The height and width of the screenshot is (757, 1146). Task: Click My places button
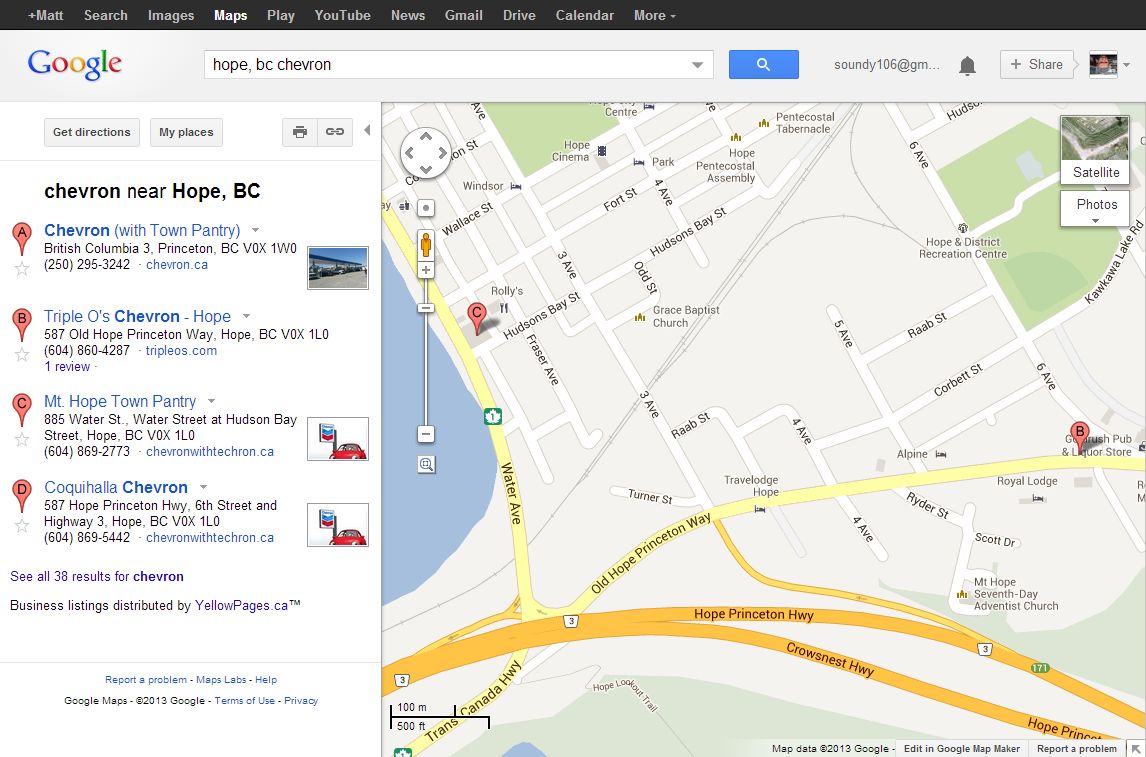pos(186,132)
